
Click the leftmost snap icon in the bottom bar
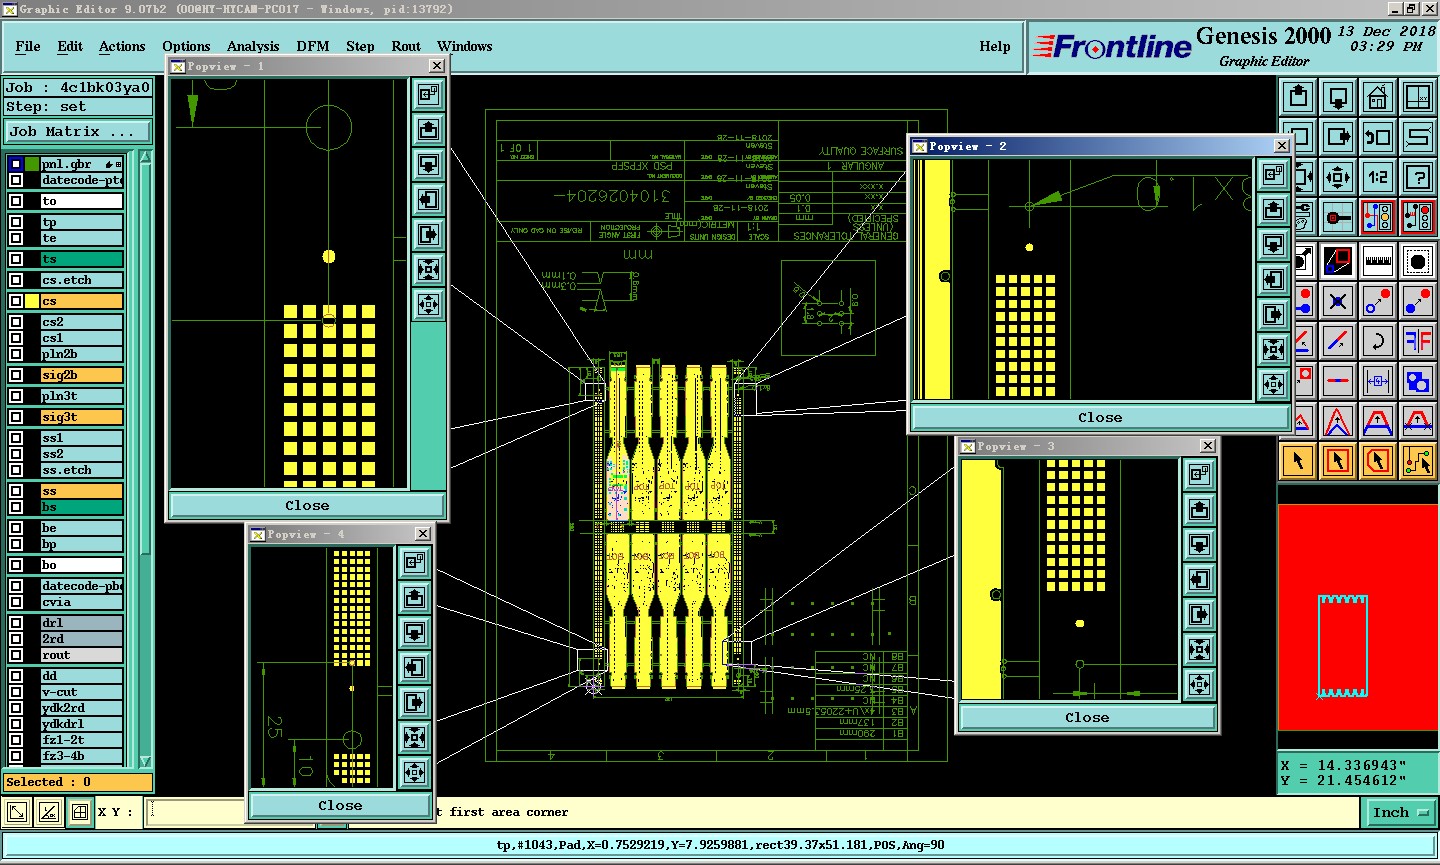tap(17, 812)
